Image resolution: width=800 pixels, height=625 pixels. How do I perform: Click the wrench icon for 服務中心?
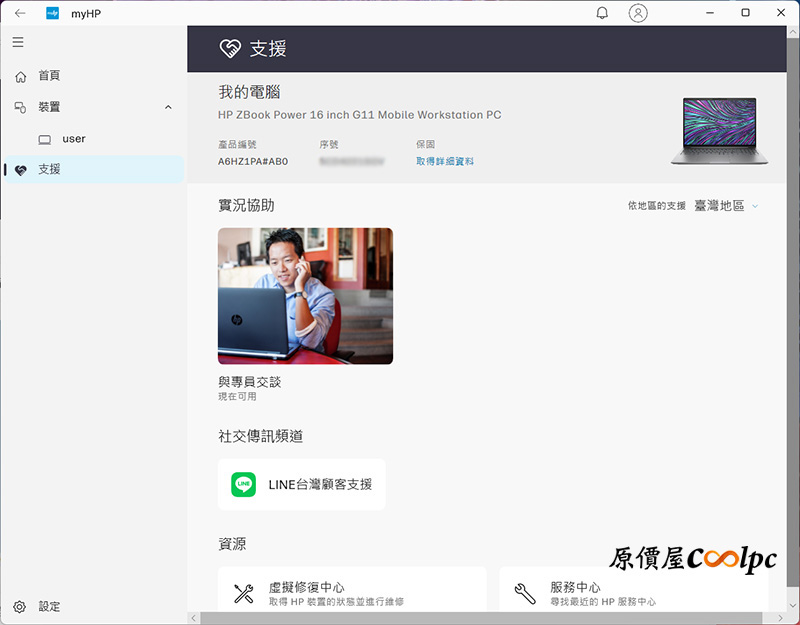[x=525, y=594]
